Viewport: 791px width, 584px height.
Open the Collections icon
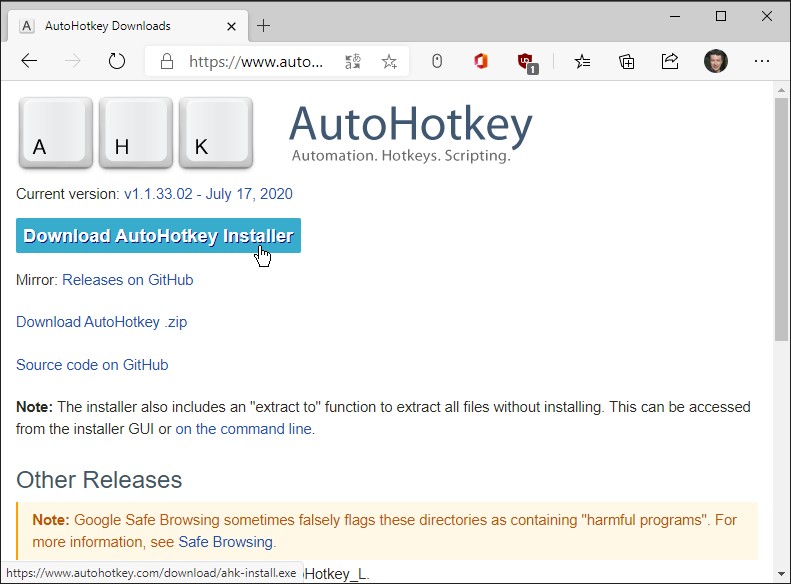(627, 61)
